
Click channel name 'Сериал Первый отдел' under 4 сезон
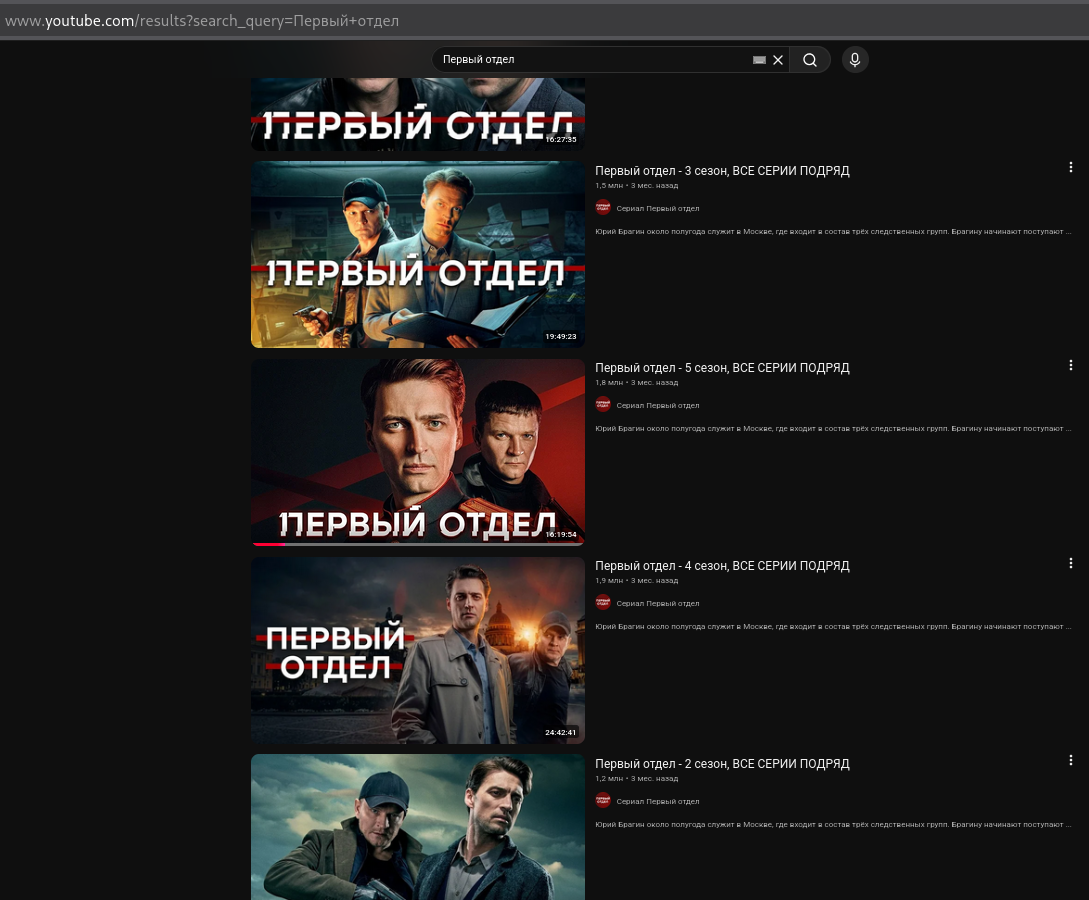point(658,603)
